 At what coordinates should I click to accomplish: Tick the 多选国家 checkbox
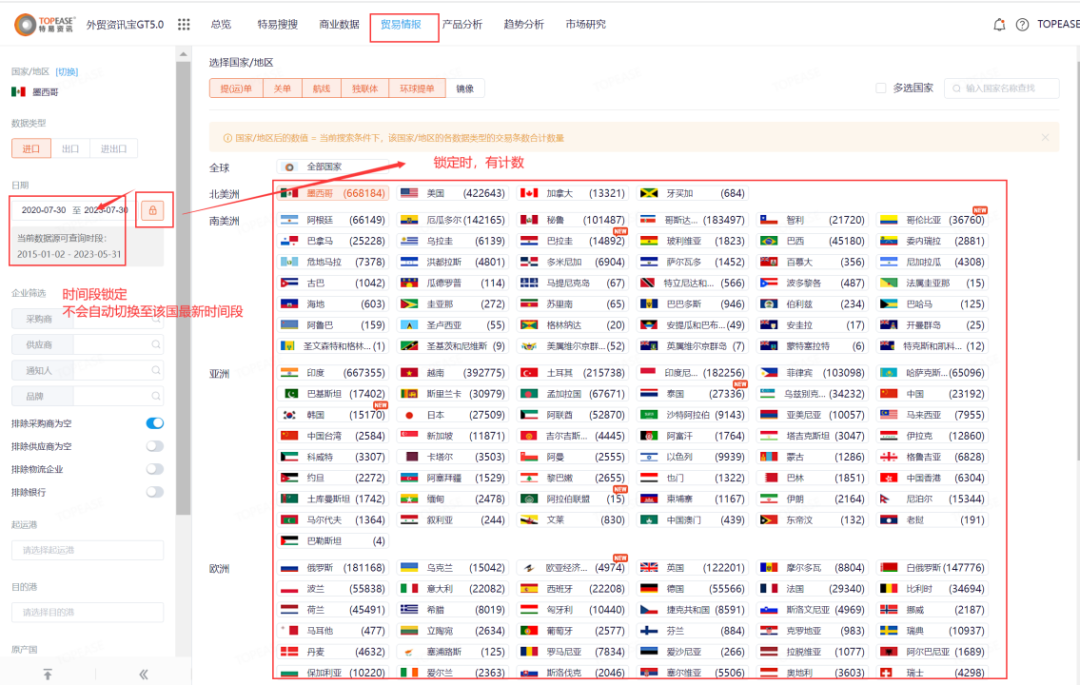pos(880,88)
